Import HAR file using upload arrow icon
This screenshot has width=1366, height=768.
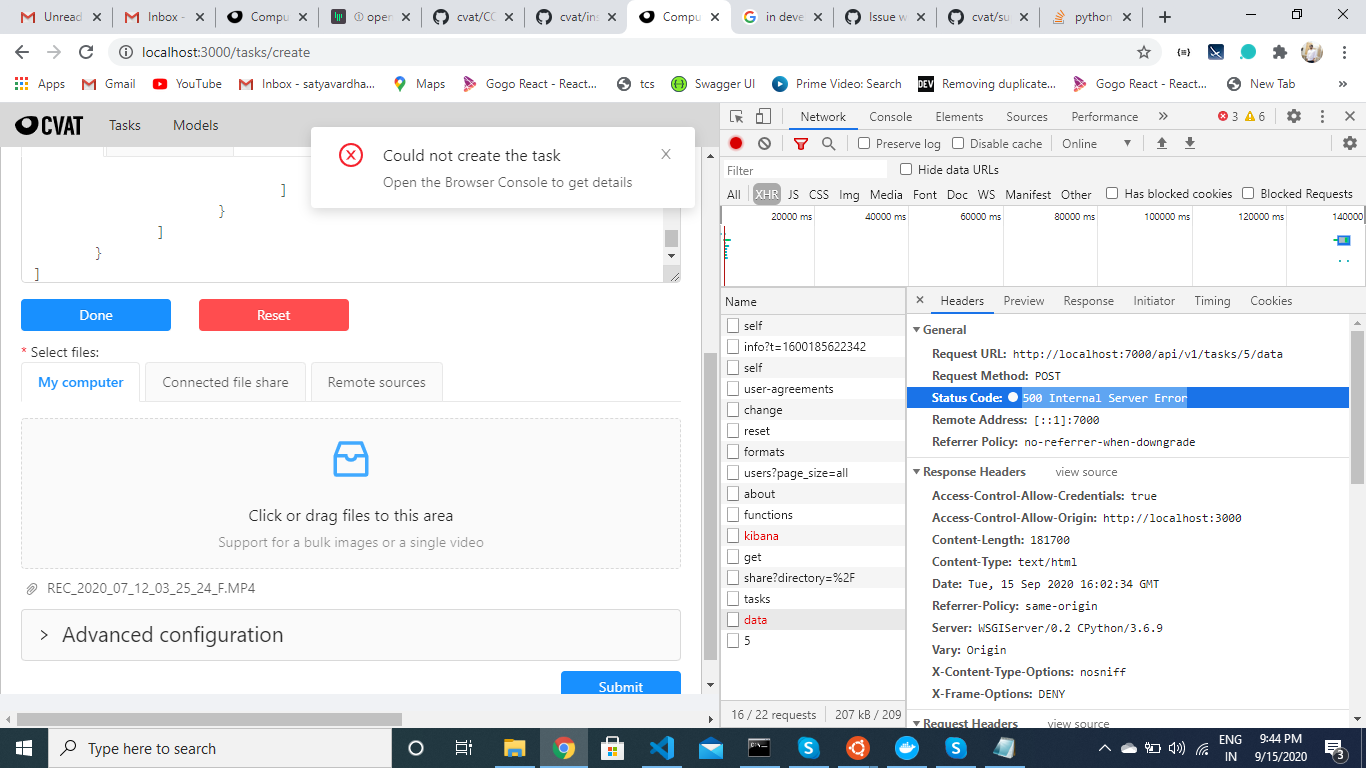(x=1161, y=143)
